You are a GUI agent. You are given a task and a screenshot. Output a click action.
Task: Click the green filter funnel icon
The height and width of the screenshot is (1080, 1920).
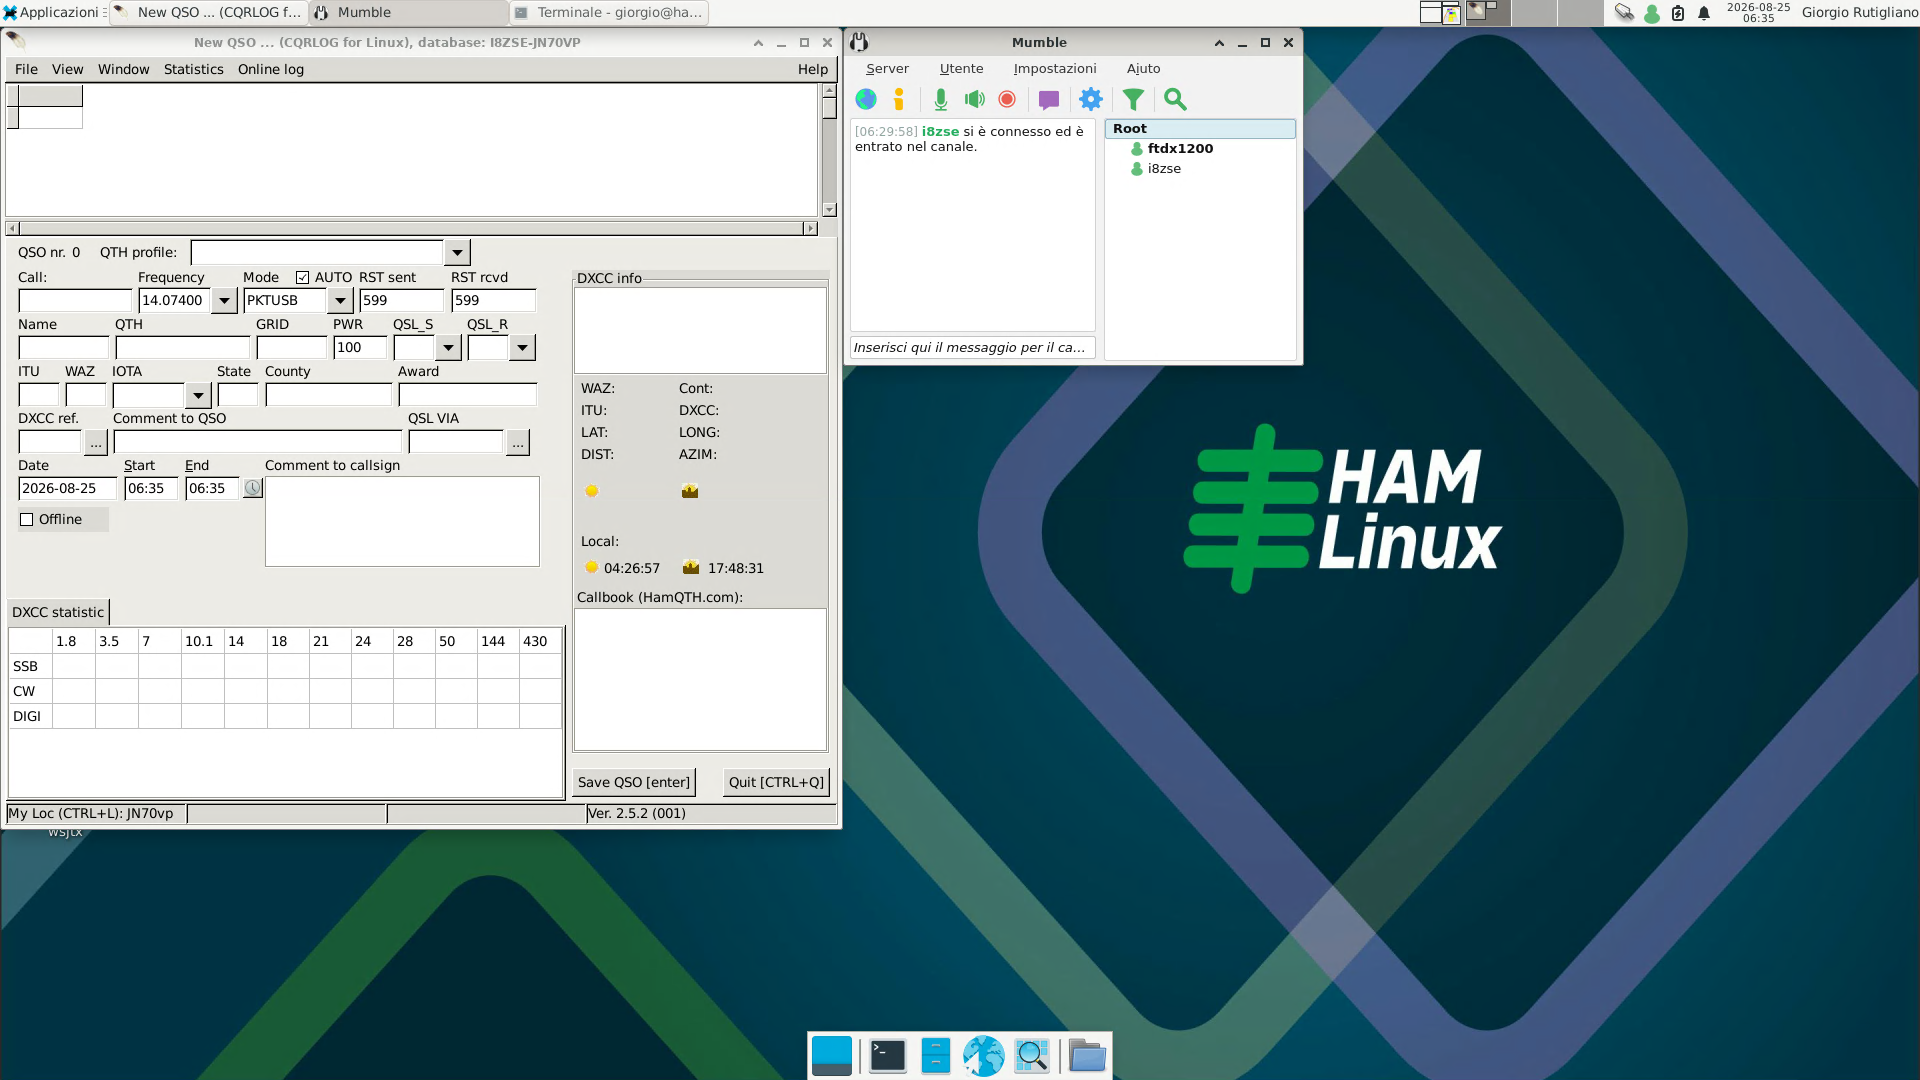(x=1133, y=99)
